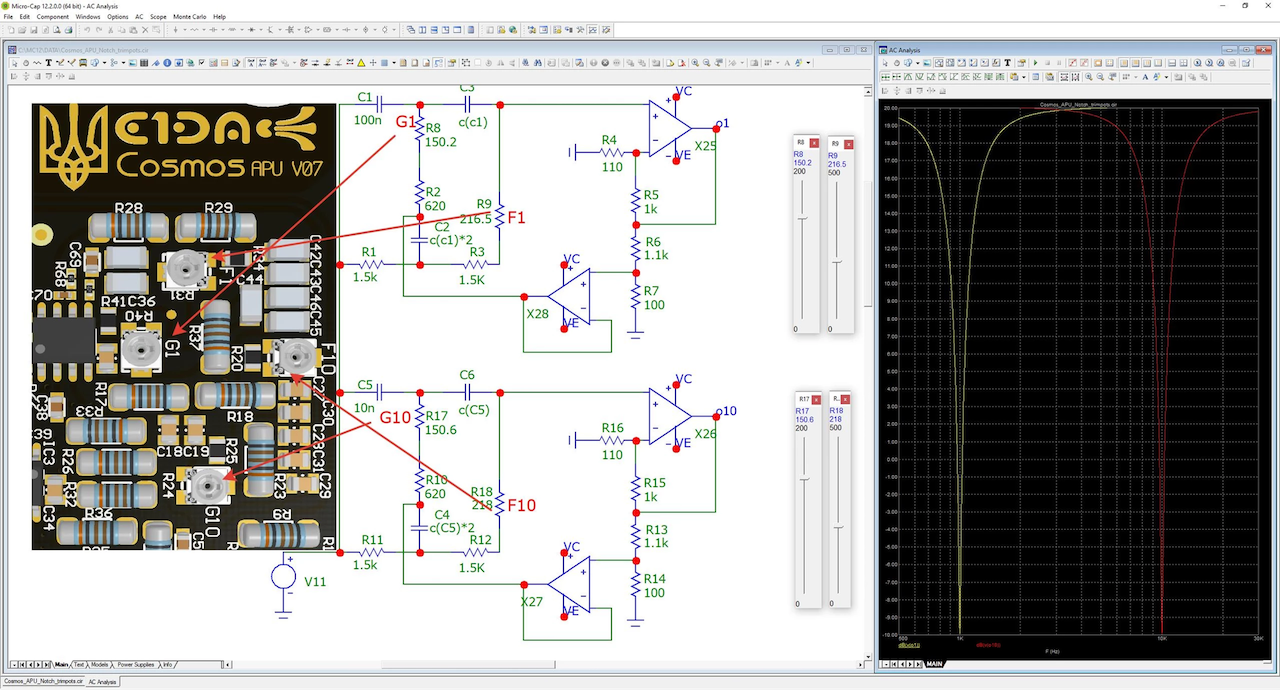Click the Info icon in schematic toolbar

click(x=167, y=63)
